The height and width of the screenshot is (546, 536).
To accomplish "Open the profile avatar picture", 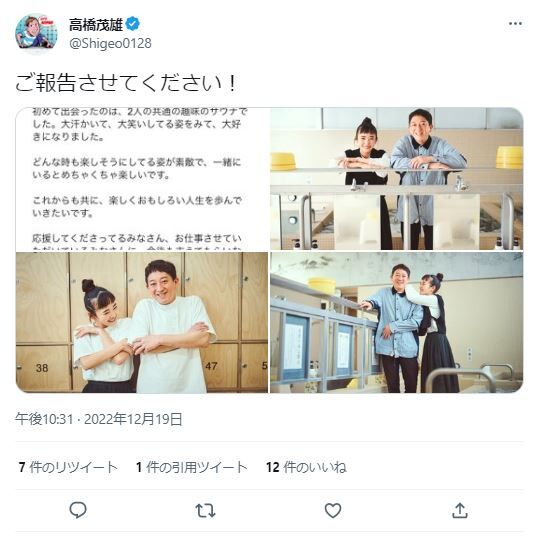I will 36,33.
